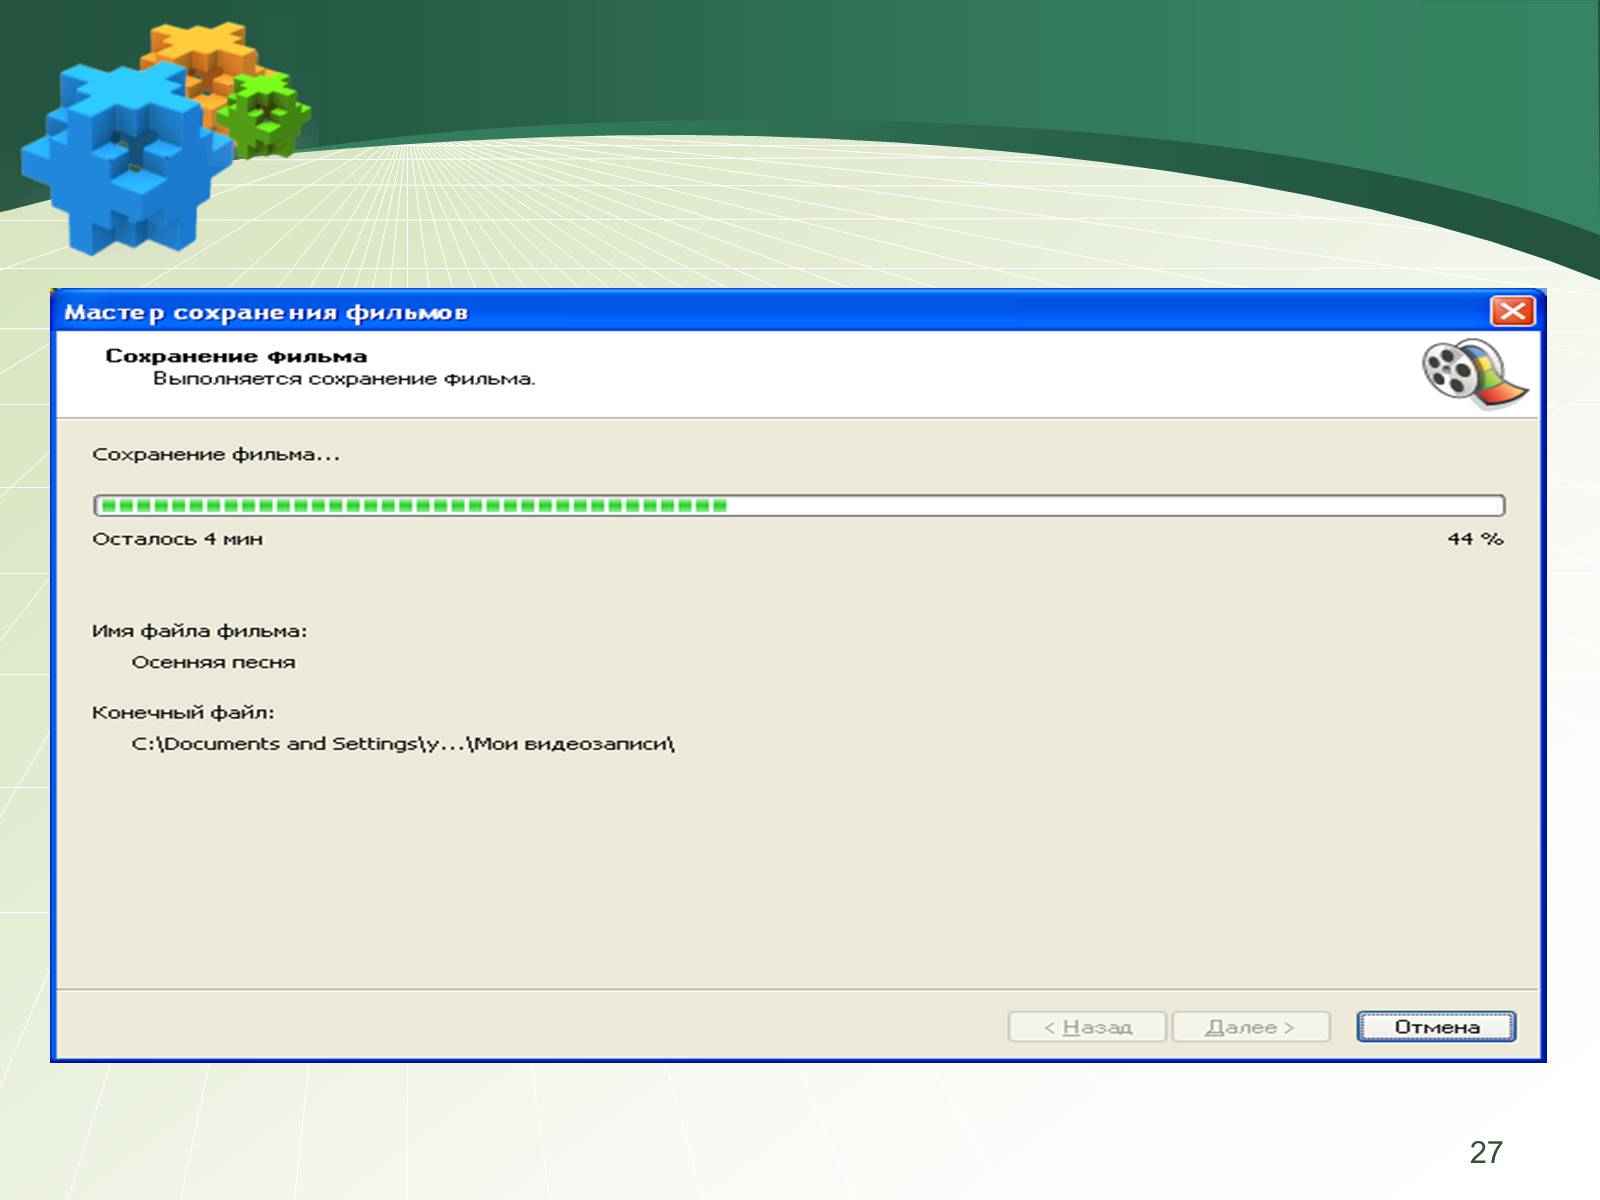This screenshot has height=1200, width=1600.
Task: Click the Конечный файл: label
Action: pos(183,713)
